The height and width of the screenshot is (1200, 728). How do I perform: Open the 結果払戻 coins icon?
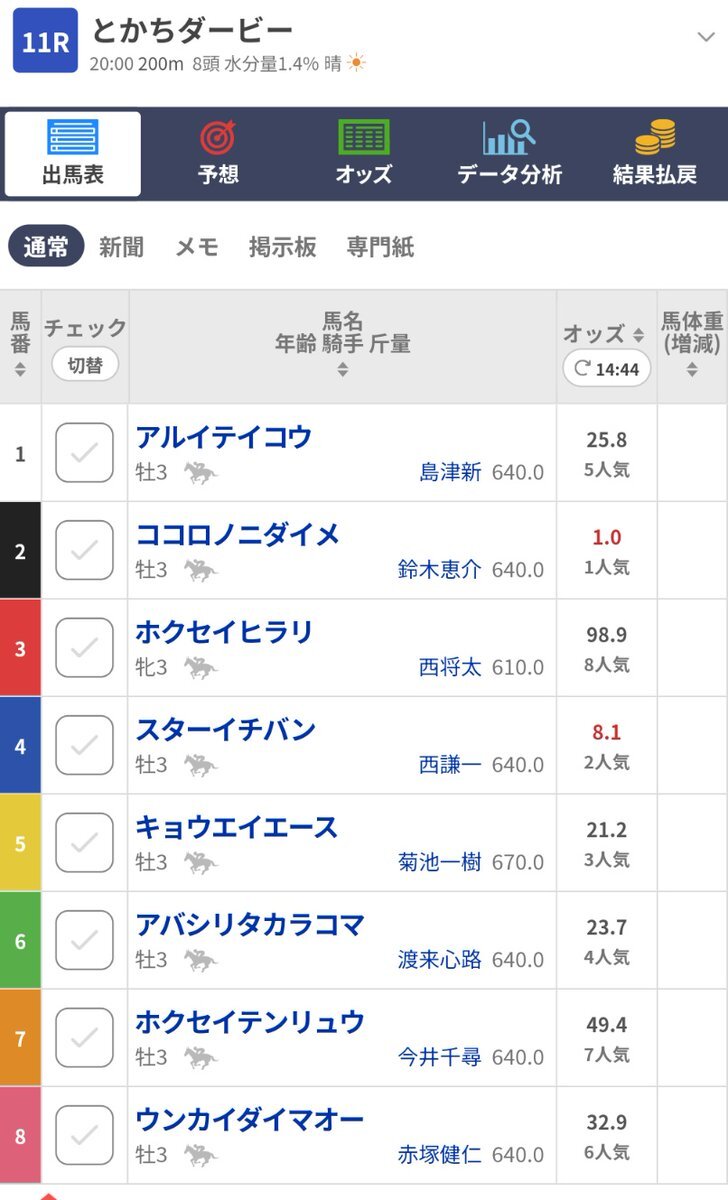(x=655, y=138)
